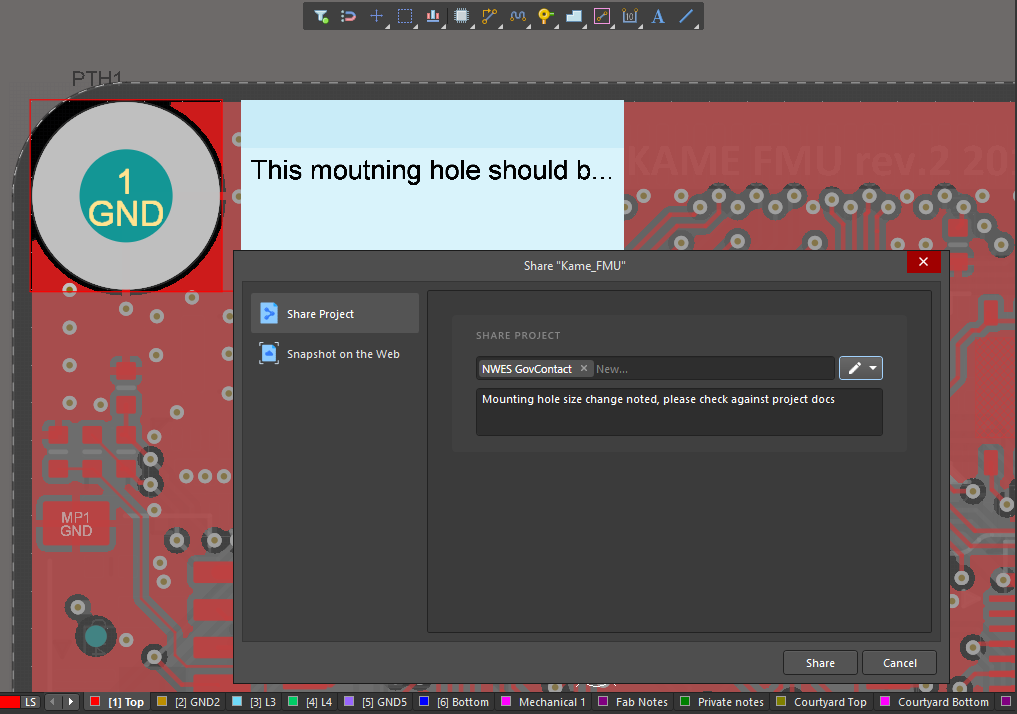Switch to the [6] Bottom layer tab
Screen dimensions: 1017x714
pyautogui.click(x=454, y=702)
